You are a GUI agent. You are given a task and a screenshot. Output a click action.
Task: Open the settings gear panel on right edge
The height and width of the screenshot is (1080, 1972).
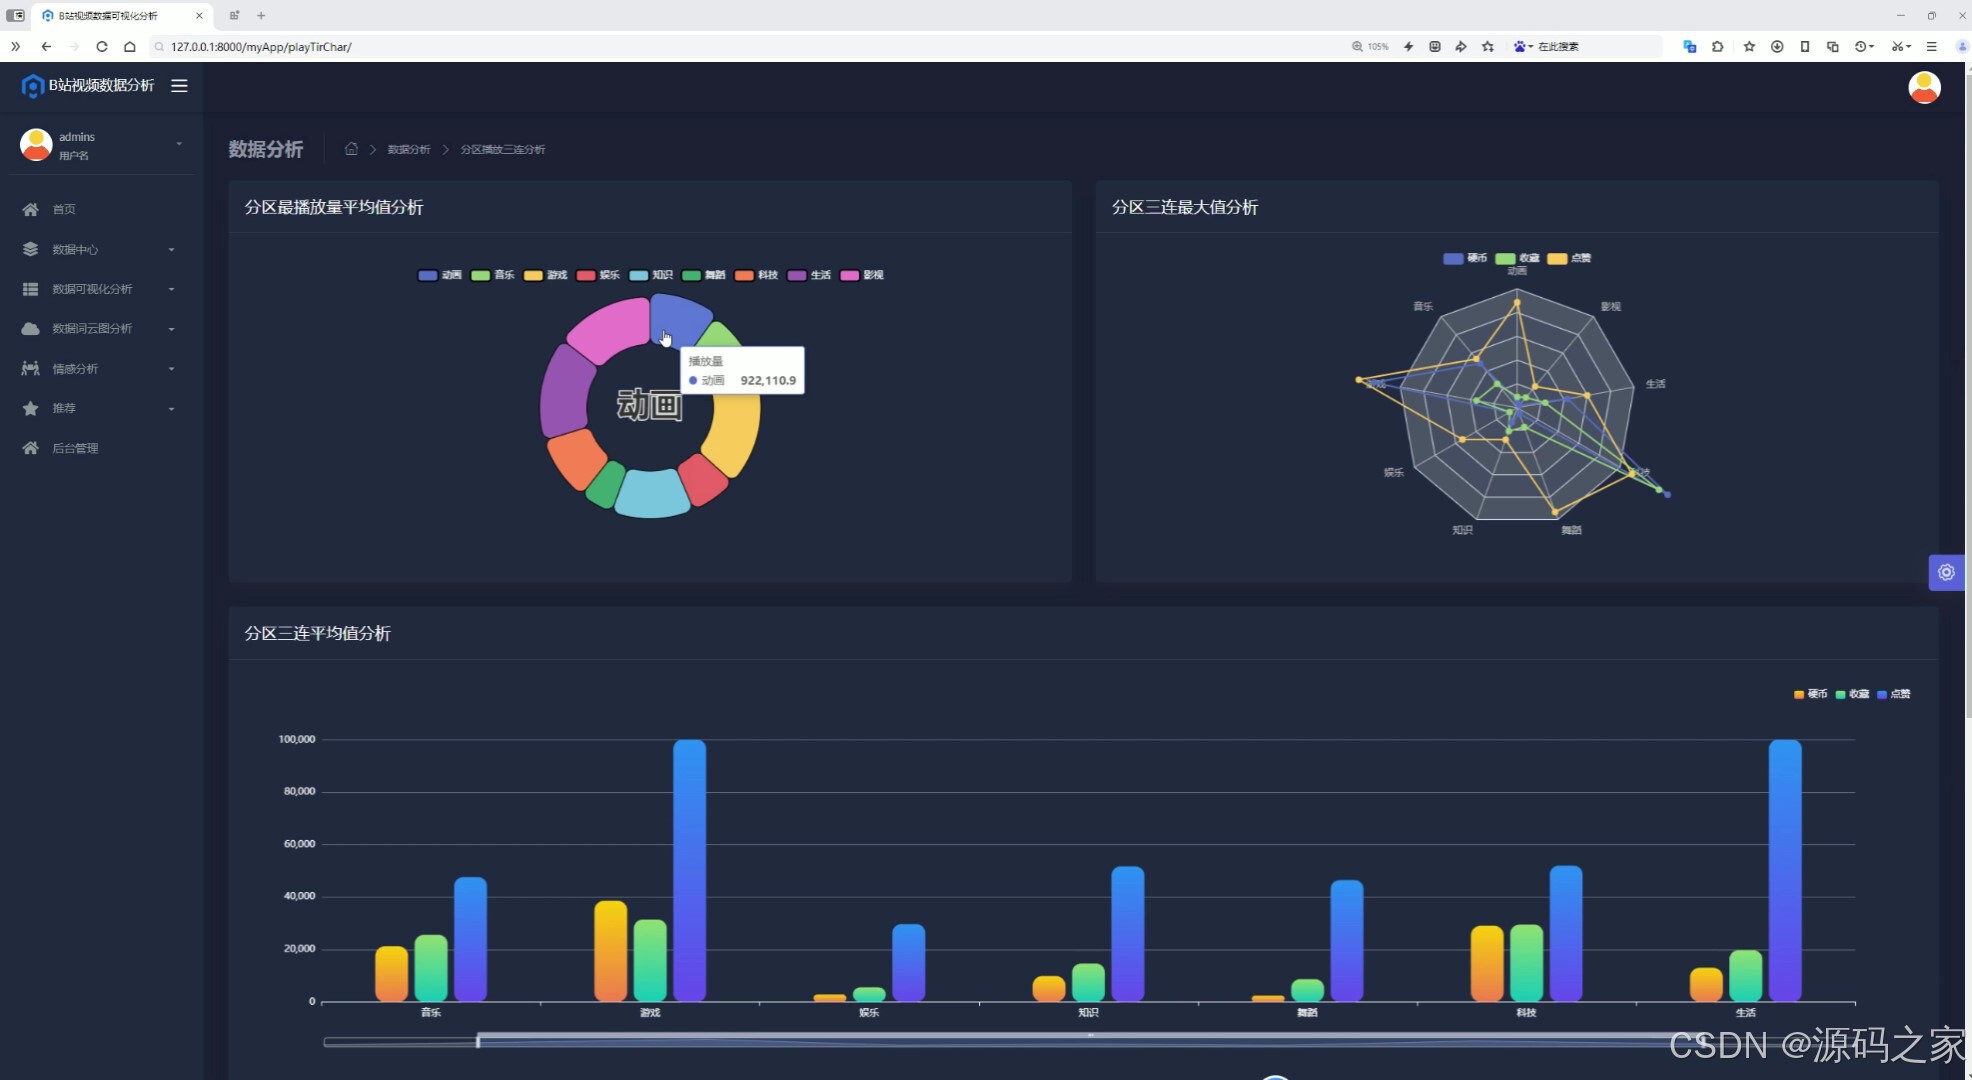click(1946, 573)
